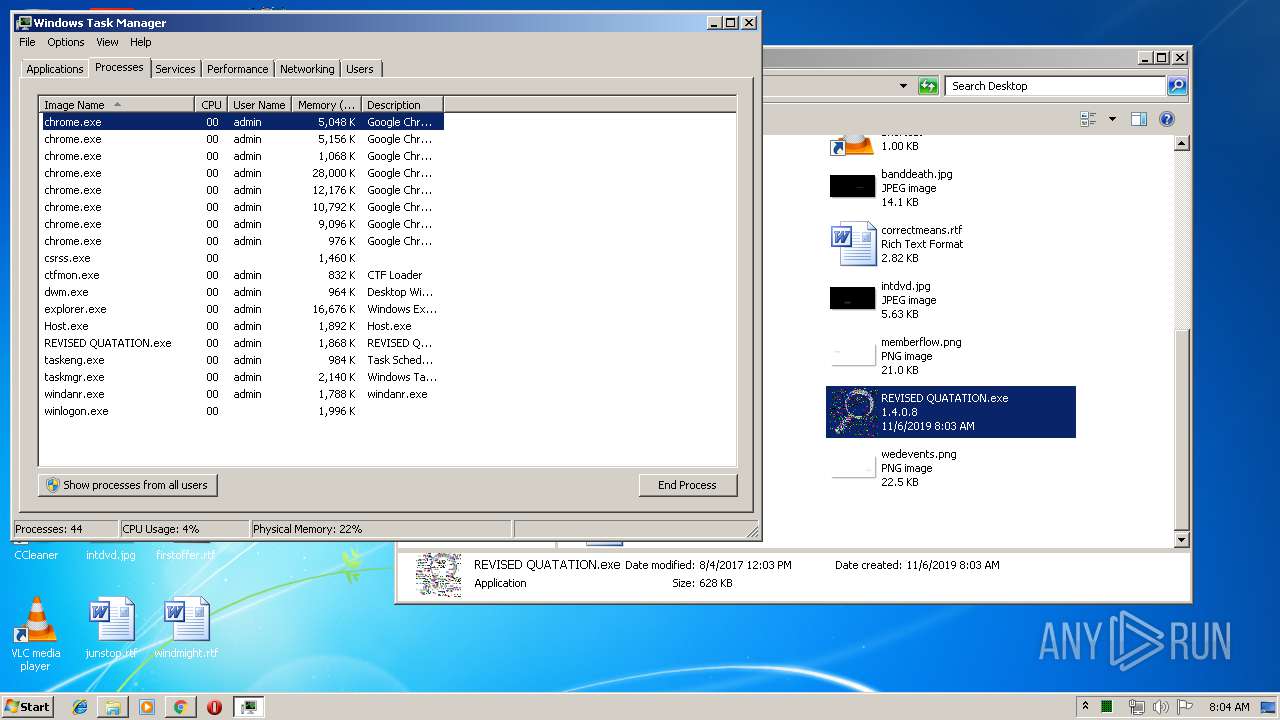Viewport: 1280px width, 720px height.
Task: Click the green tray CPU meter icon
Action: point(1108,707)
